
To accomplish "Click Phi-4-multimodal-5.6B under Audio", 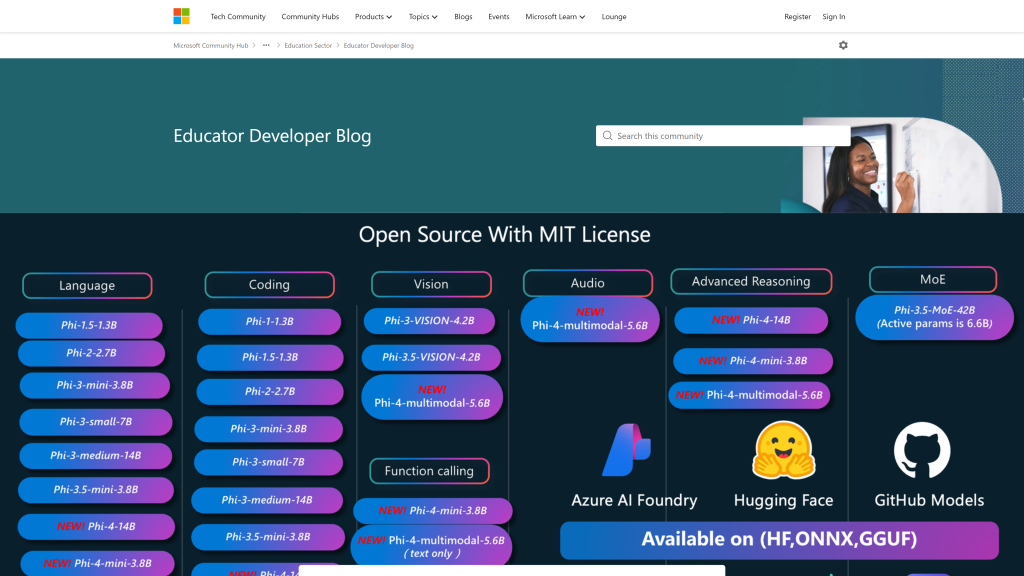I will [x=590, y=319].
